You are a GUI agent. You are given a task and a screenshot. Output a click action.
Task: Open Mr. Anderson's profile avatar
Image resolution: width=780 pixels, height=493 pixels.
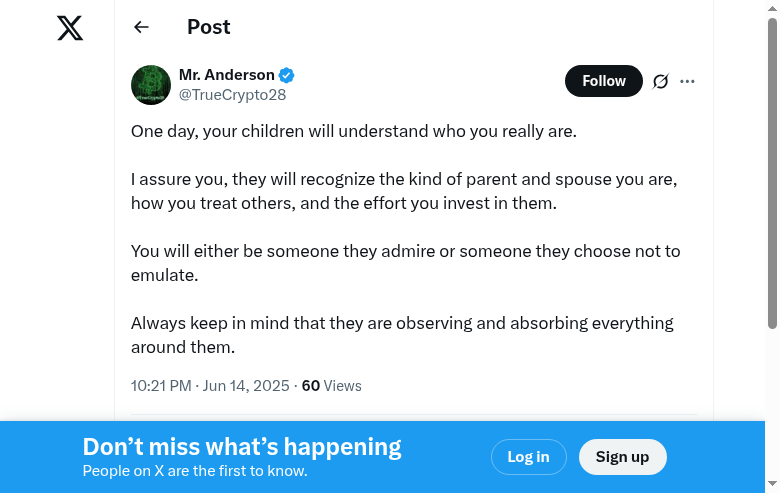click(151, 85)
